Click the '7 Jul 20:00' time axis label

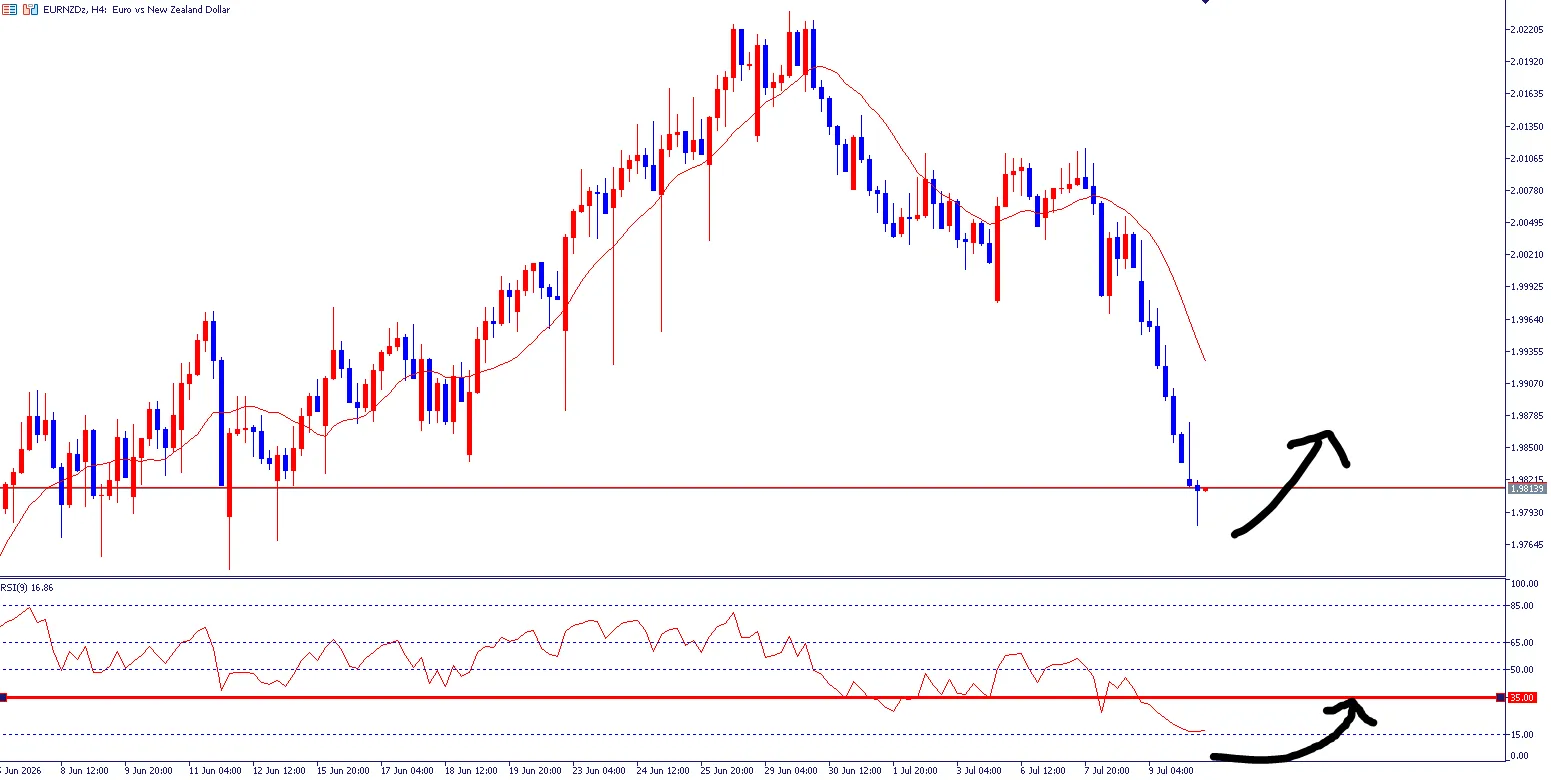[x=1108, y=771]
